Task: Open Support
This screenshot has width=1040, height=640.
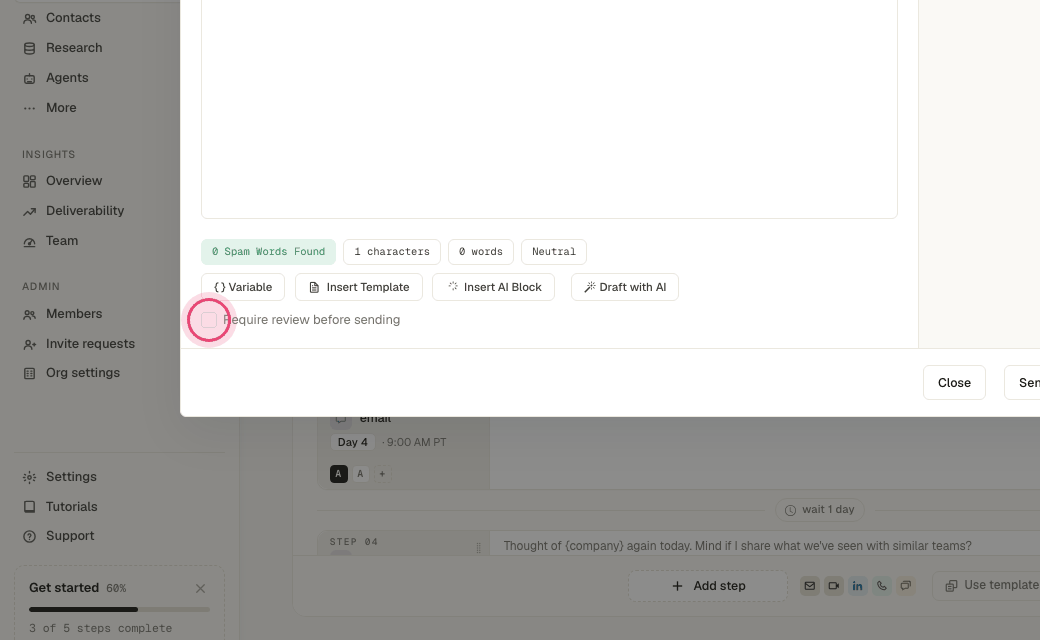Action: pyautogui.click(x=70, y=536)
